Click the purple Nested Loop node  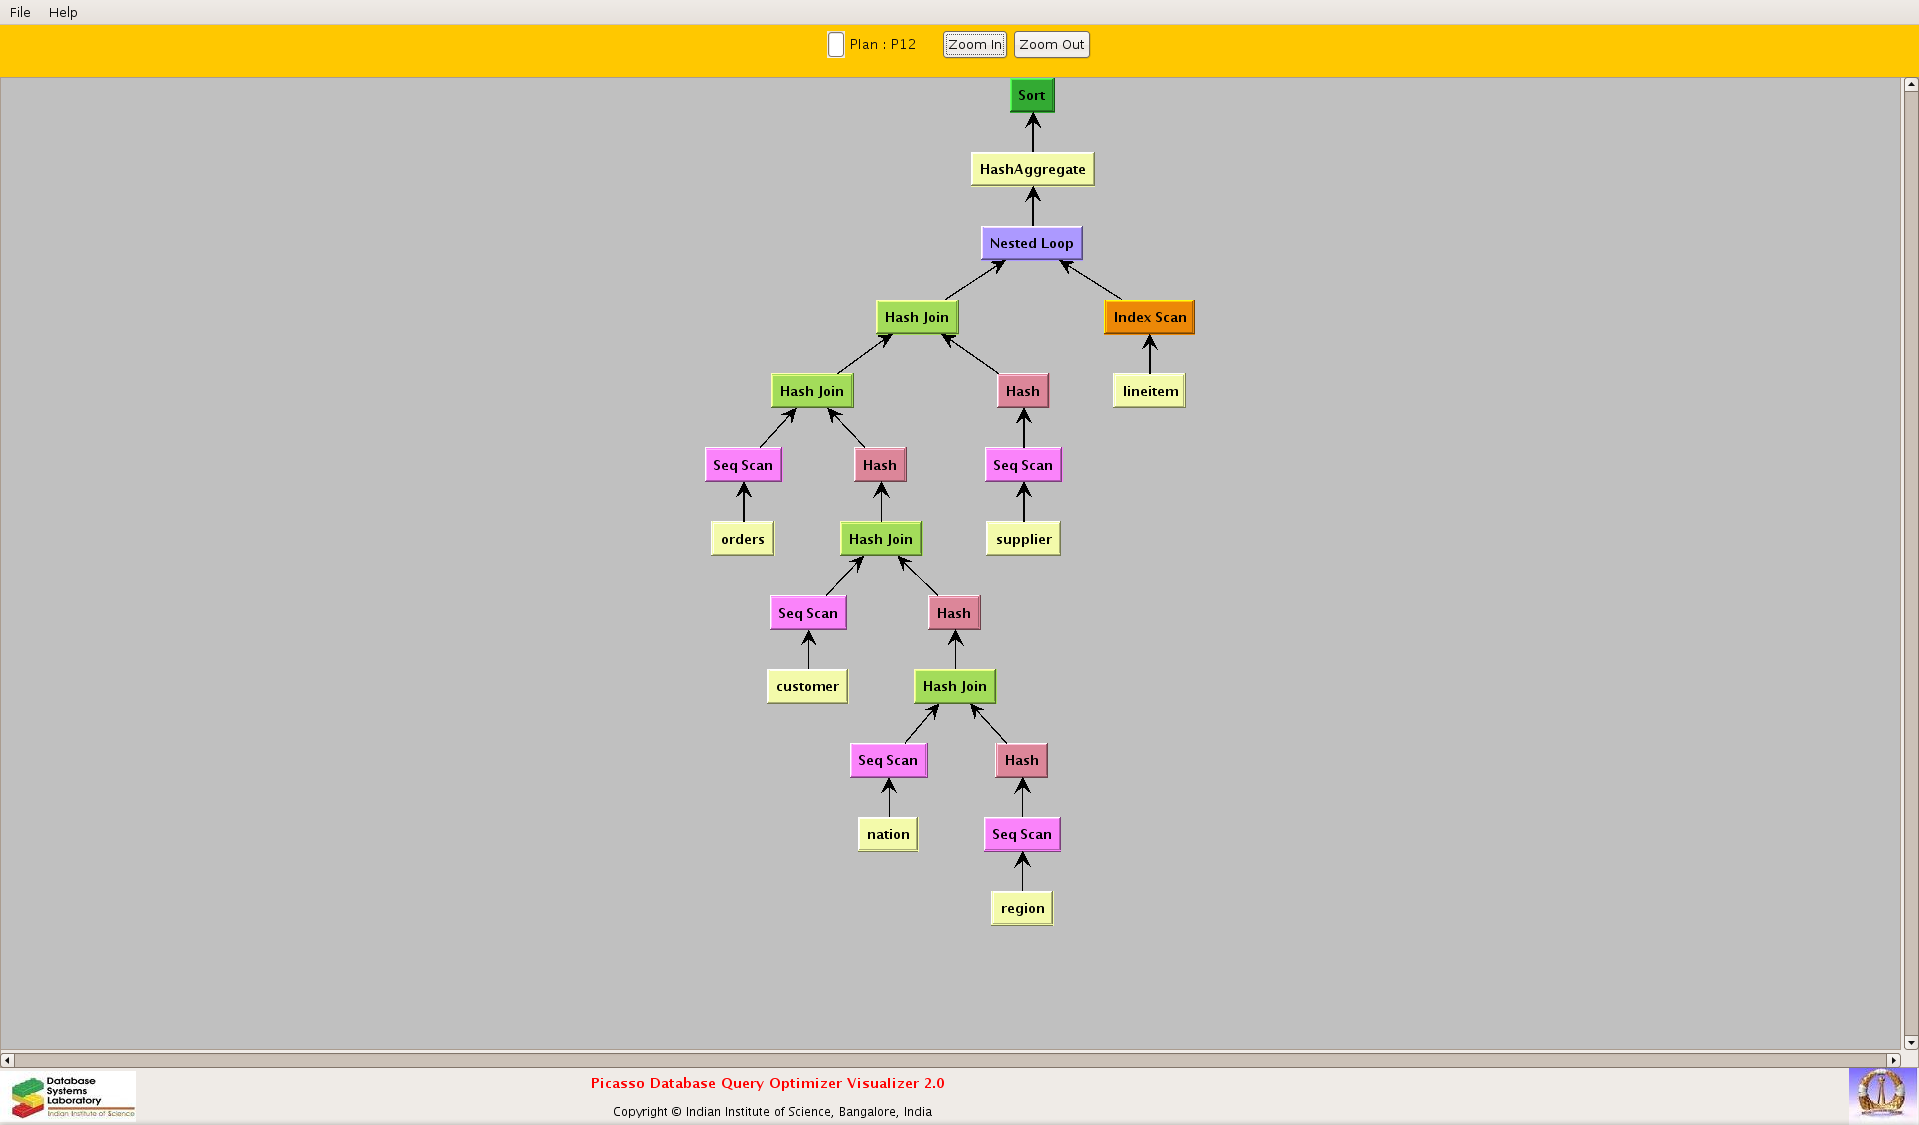click(x=1031, y=243)
